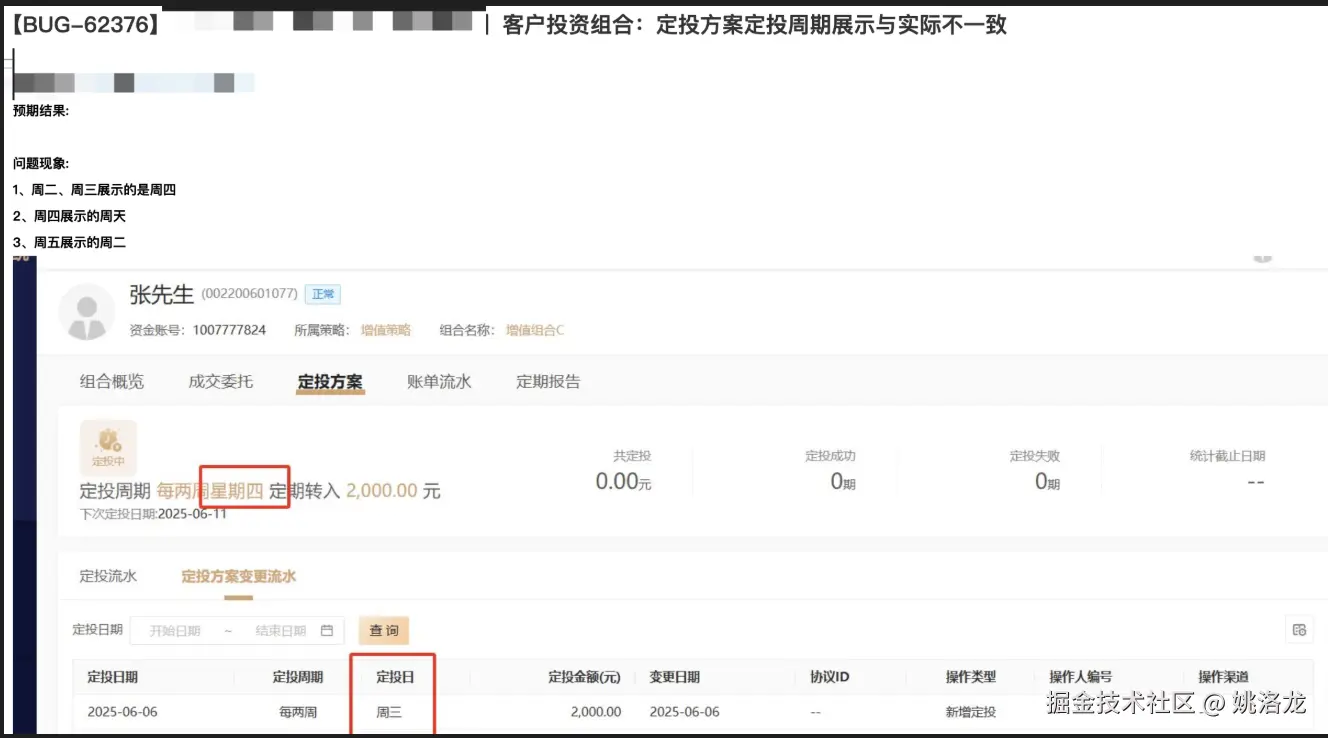Screen dimensions: 1328x738
Task: Click the 变更日期 column header
Action: 675,677
